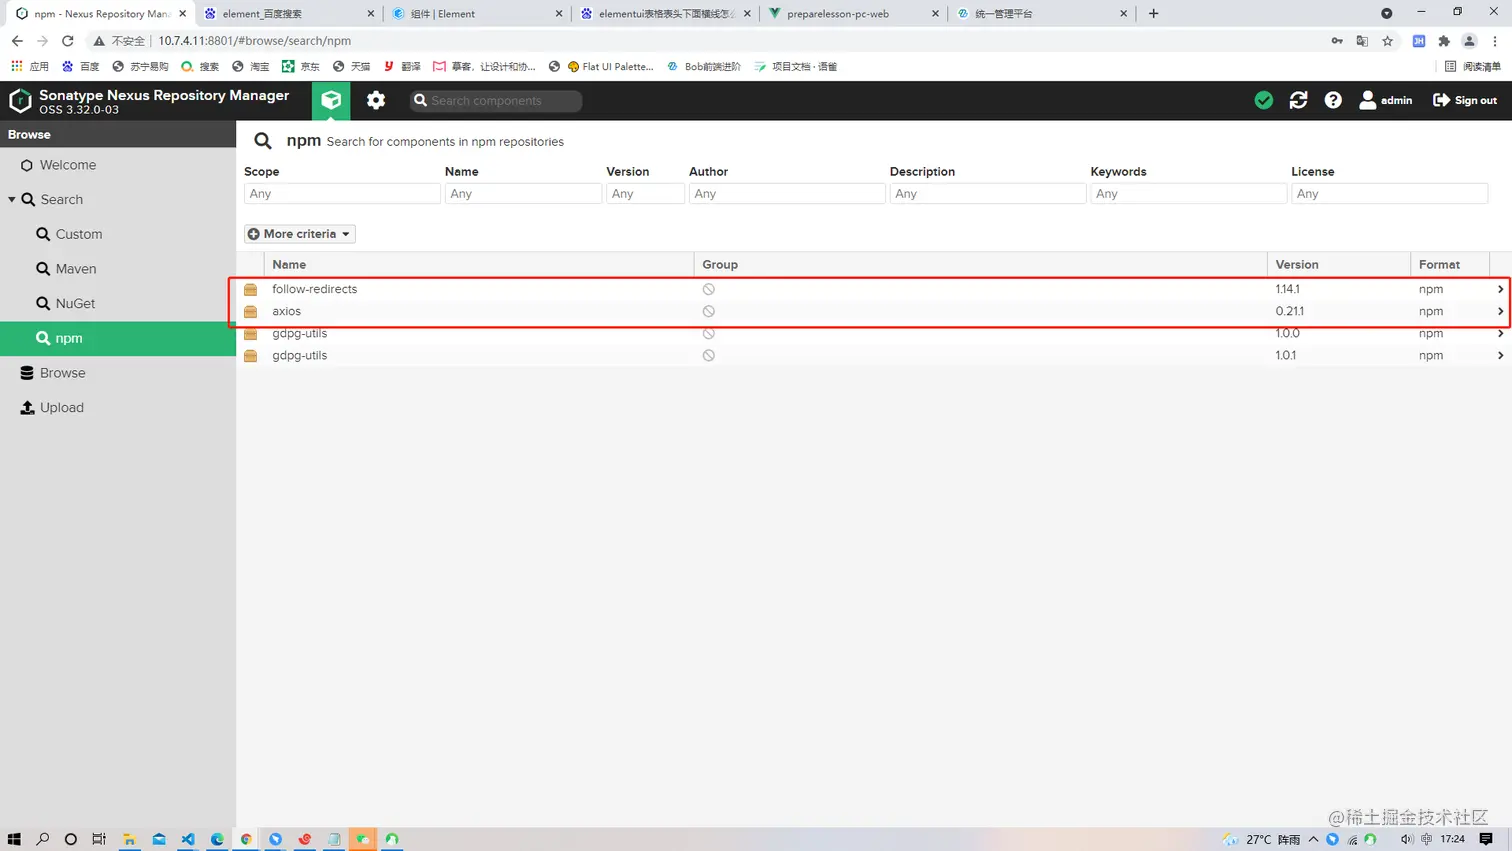This screenshot has height=851, width=1512.
Task: Click Sign out in header
Action: tap(1465, 100)
